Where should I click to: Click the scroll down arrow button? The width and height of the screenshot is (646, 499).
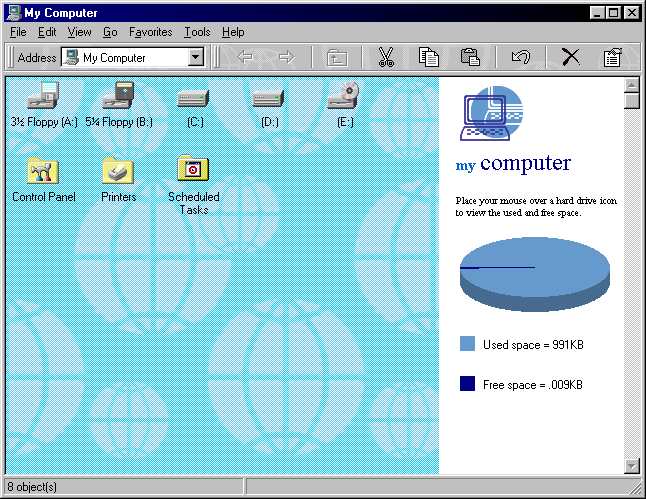[x=632, y=466]
